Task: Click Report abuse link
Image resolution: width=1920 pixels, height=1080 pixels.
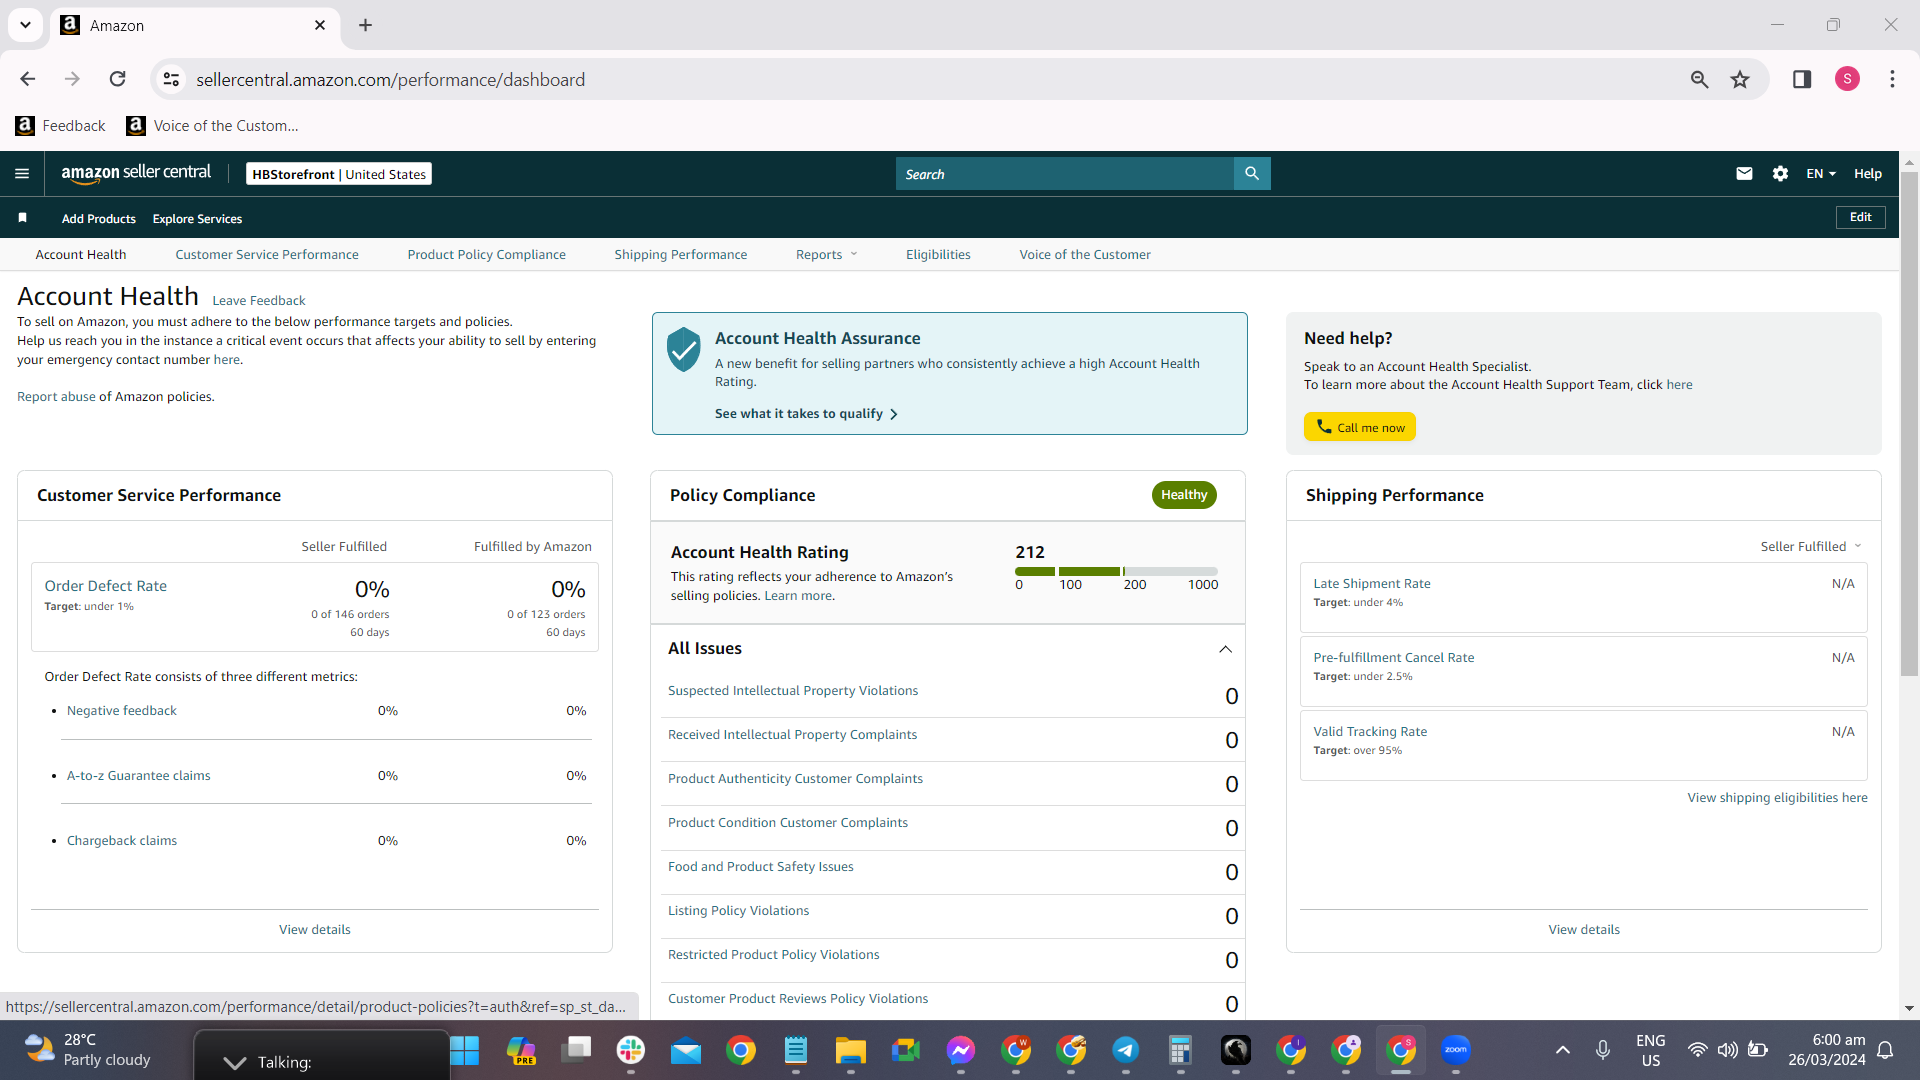Action: tap(56, 397)
